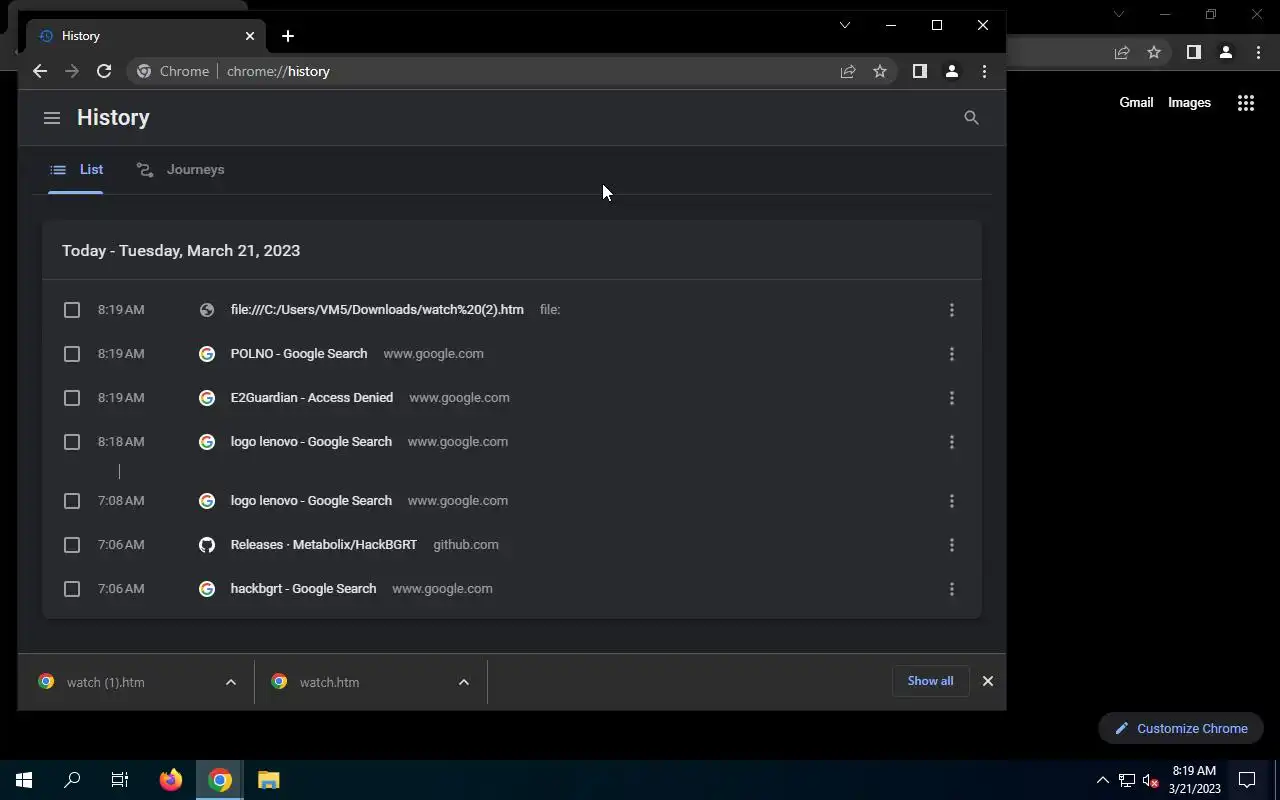Open the History hamburger main menu
Image resolution: width=1280 pixels, height=800 pixels.
(x=52, y=118)
